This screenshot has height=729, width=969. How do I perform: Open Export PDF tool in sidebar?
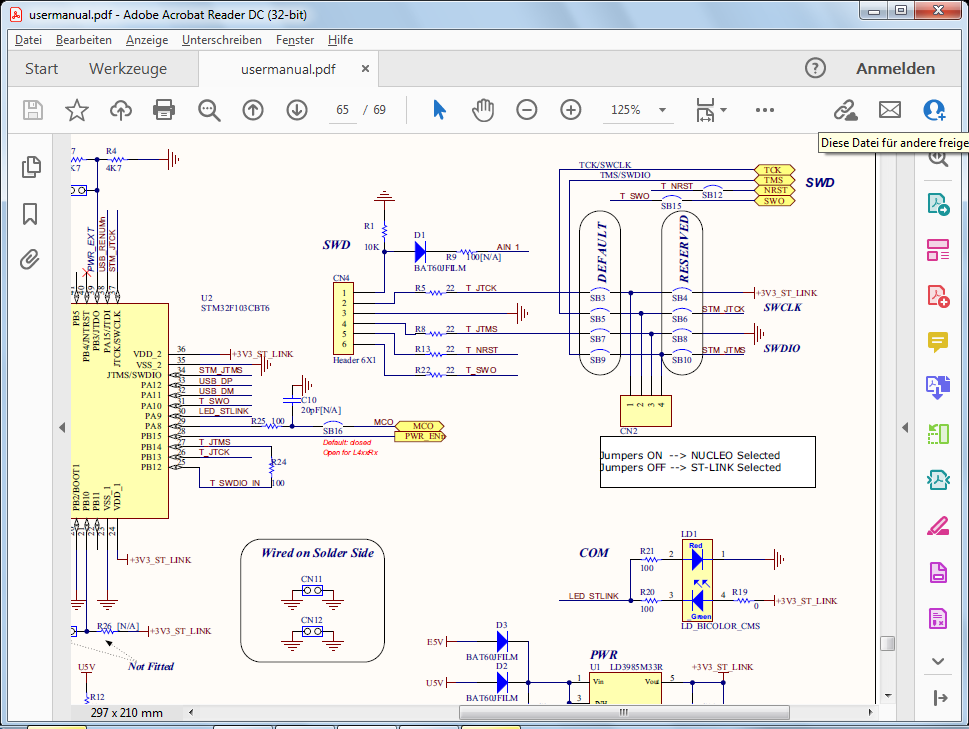pyautogui.click(x=938, y=204)
